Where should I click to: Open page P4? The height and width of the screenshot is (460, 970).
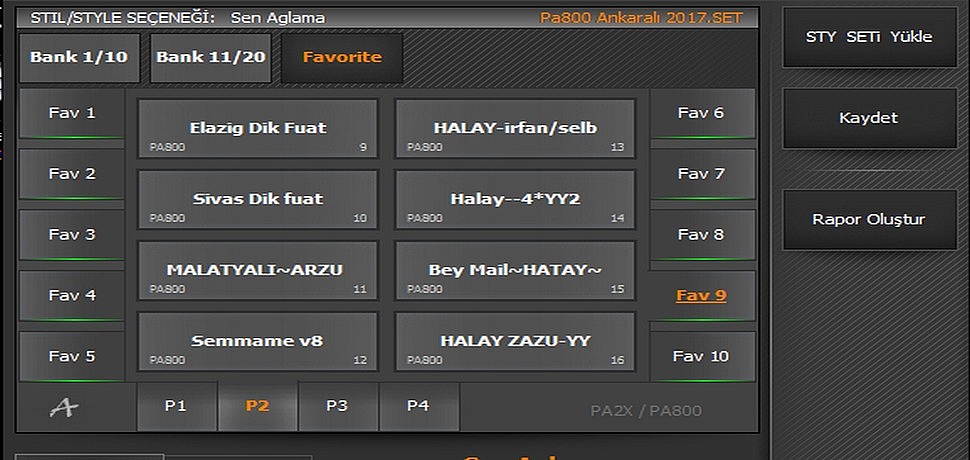pos(419,406)
